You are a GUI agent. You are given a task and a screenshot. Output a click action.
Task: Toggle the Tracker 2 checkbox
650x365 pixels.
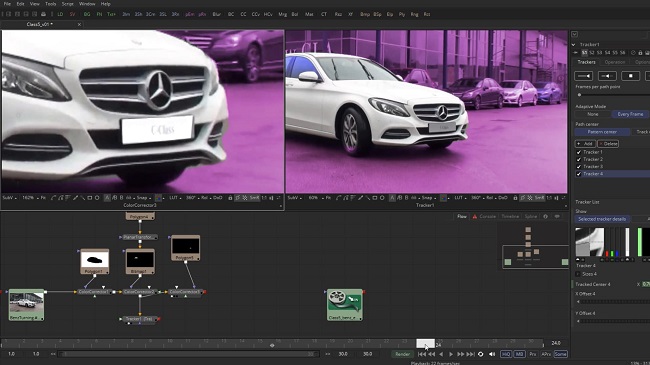(x=579, y=159)
